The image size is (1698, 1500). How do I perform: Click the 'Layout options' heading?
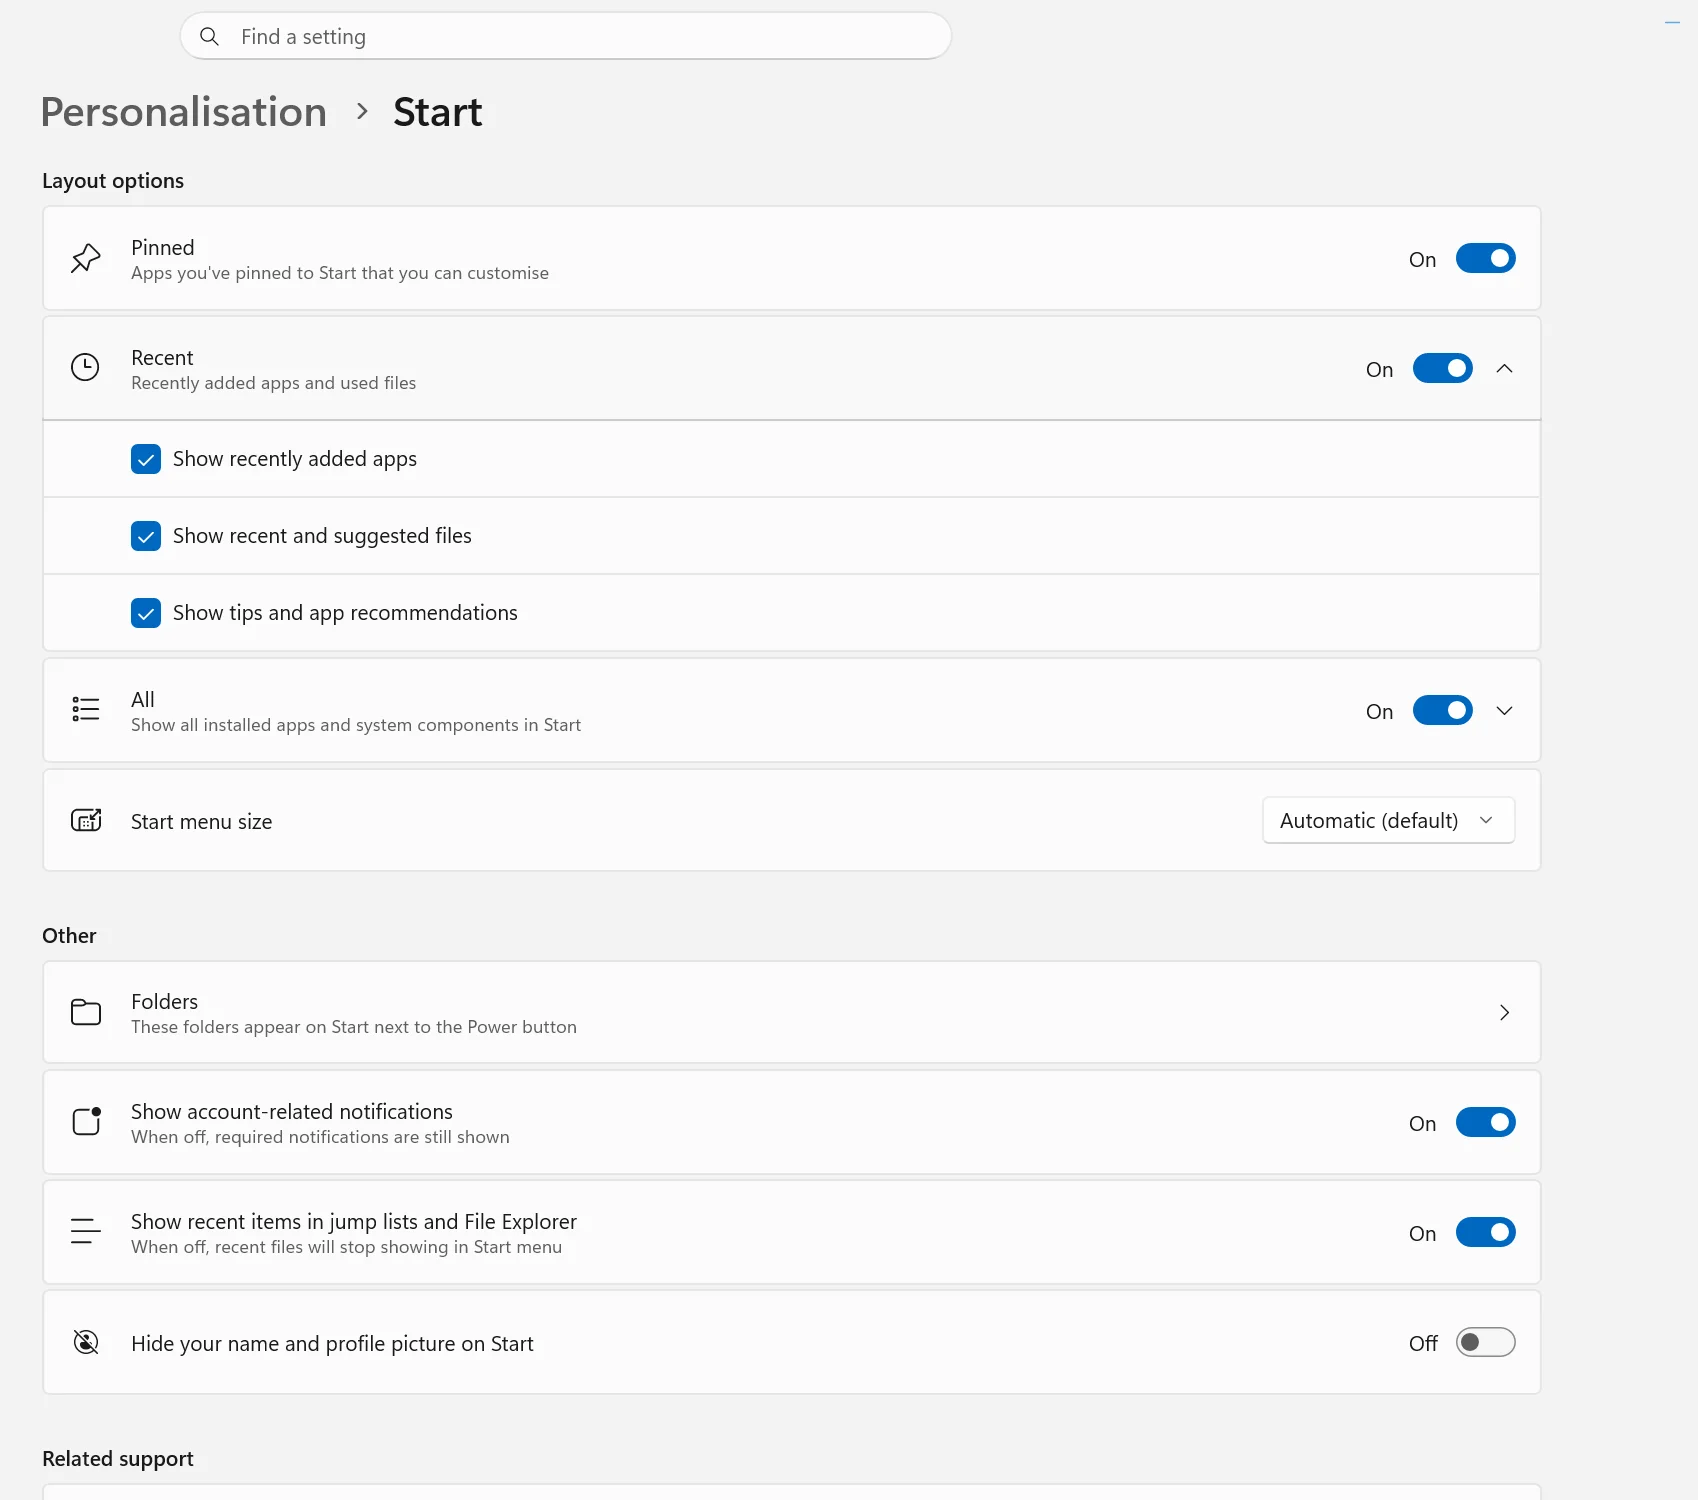click(113, 181)
